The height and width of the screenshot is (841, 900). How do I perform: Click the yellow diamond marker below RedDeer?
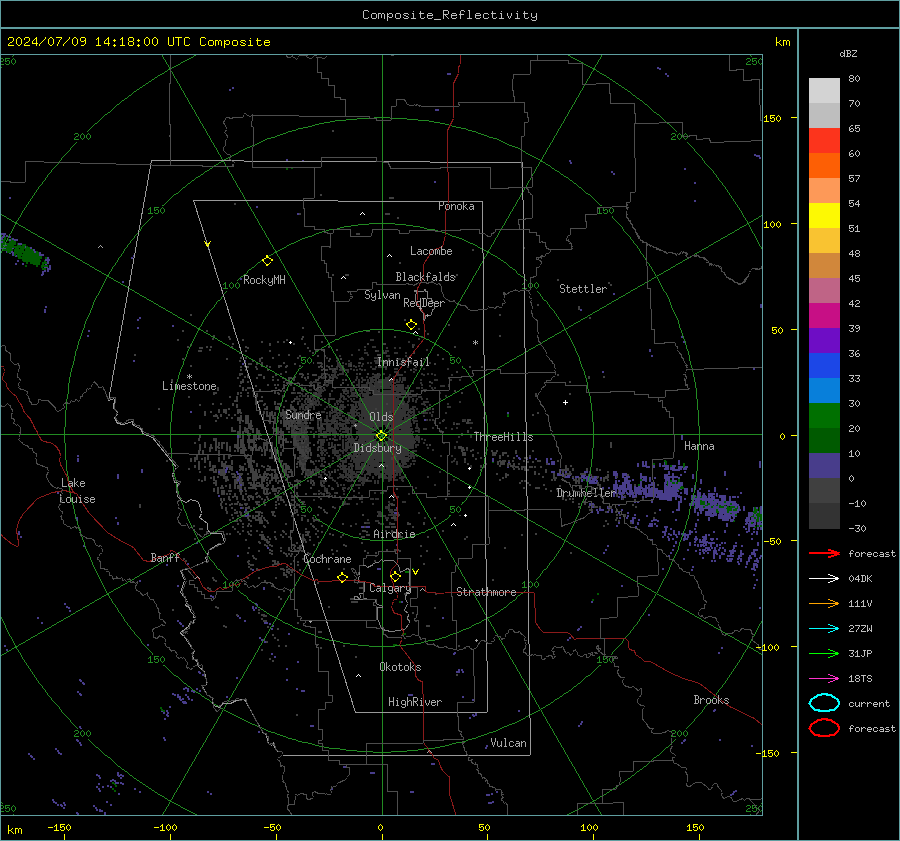[411, 325]
